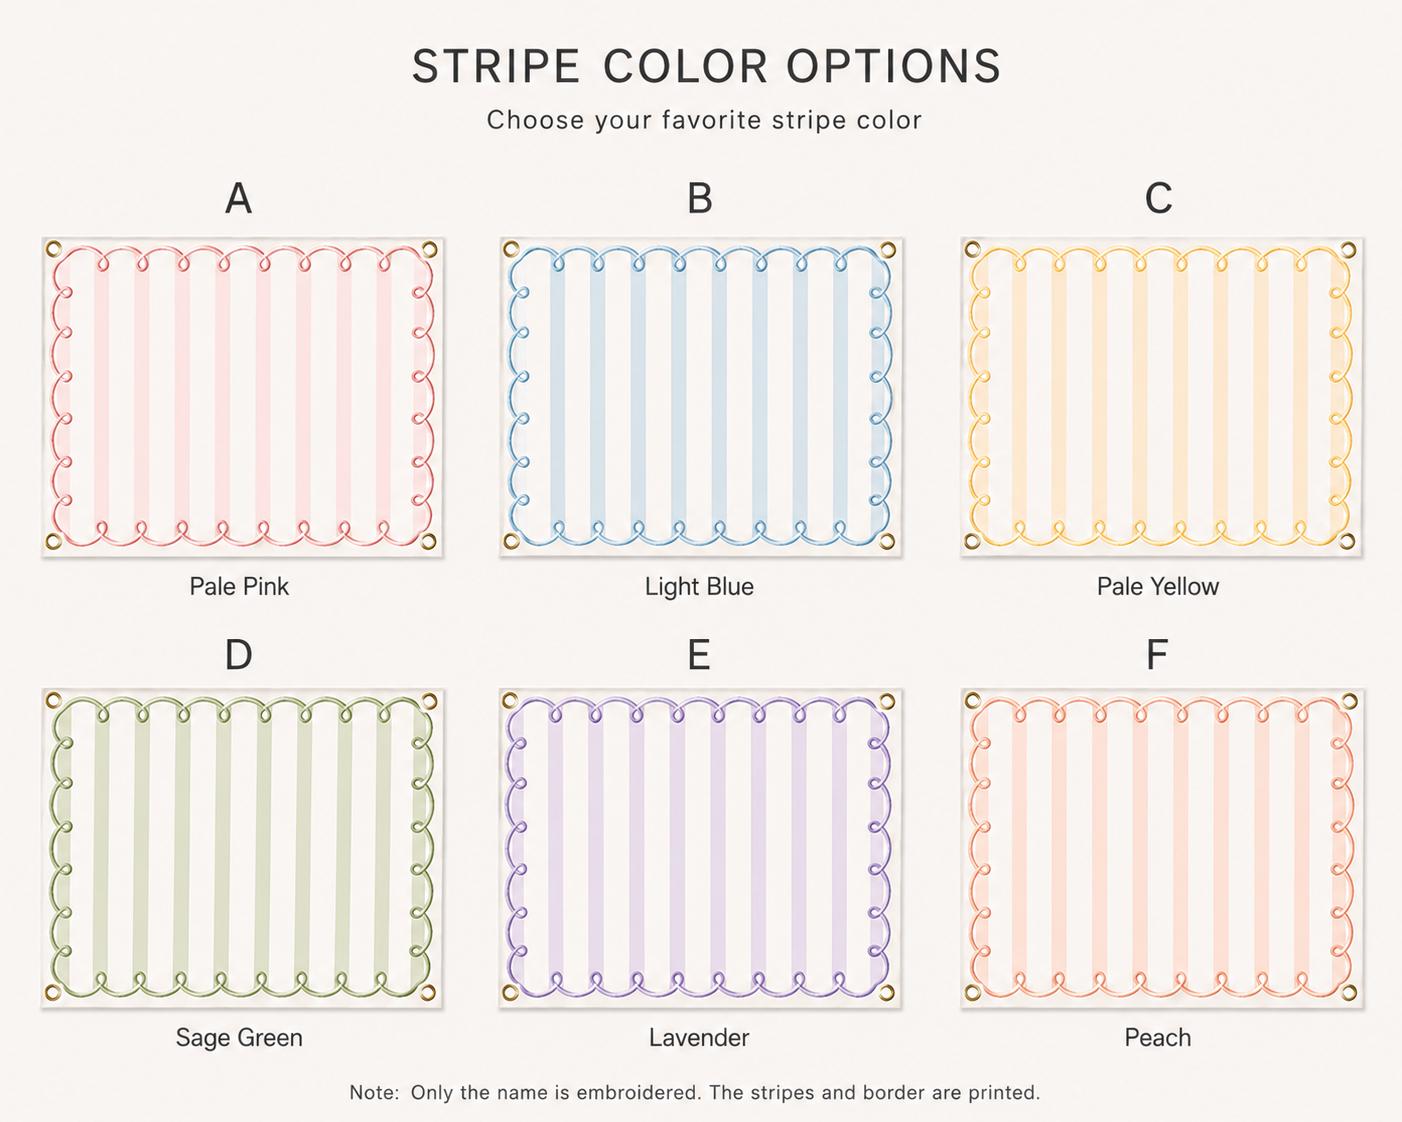Click the Pale Pink label
1402x1122 pixels.
(x=239, y=586)
